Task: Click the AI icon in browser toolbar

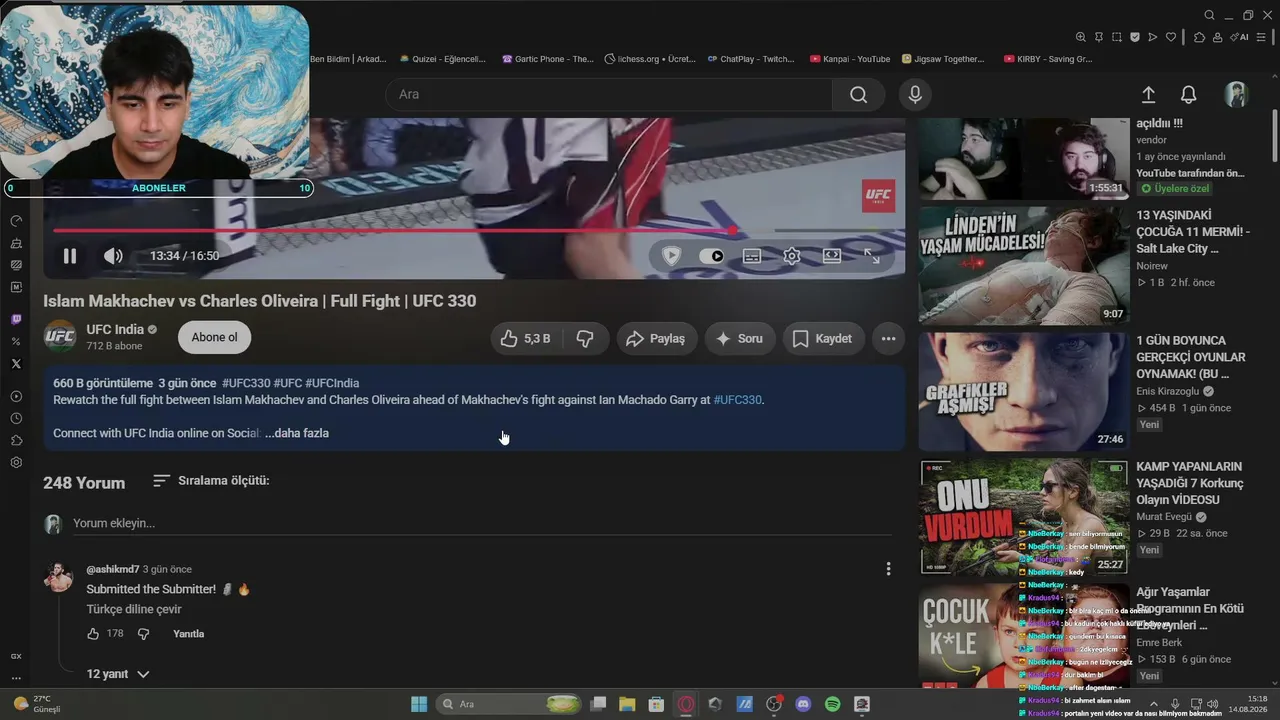Action: (x=1240, y=37)
